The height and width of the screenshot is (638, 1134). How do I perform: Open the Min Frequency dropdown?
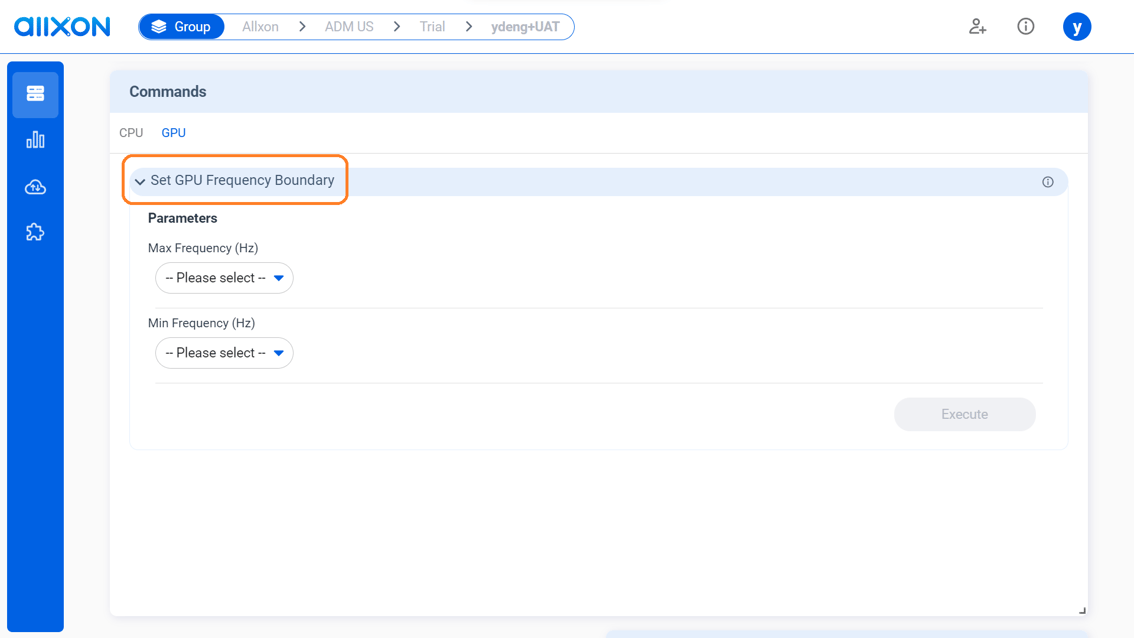point(224,353)
